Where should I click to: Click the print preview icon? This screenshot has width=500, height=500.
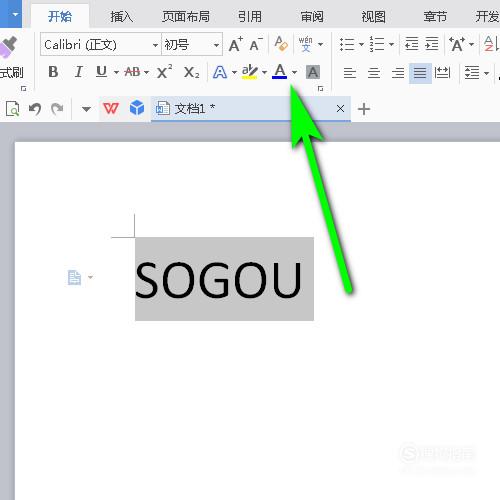pos(13,109)
